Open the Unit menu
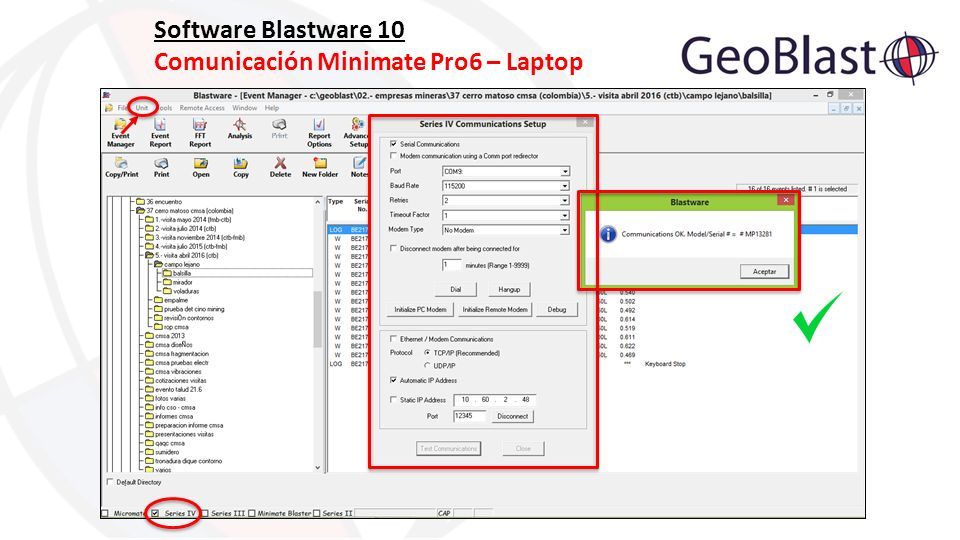 (141, 108)
